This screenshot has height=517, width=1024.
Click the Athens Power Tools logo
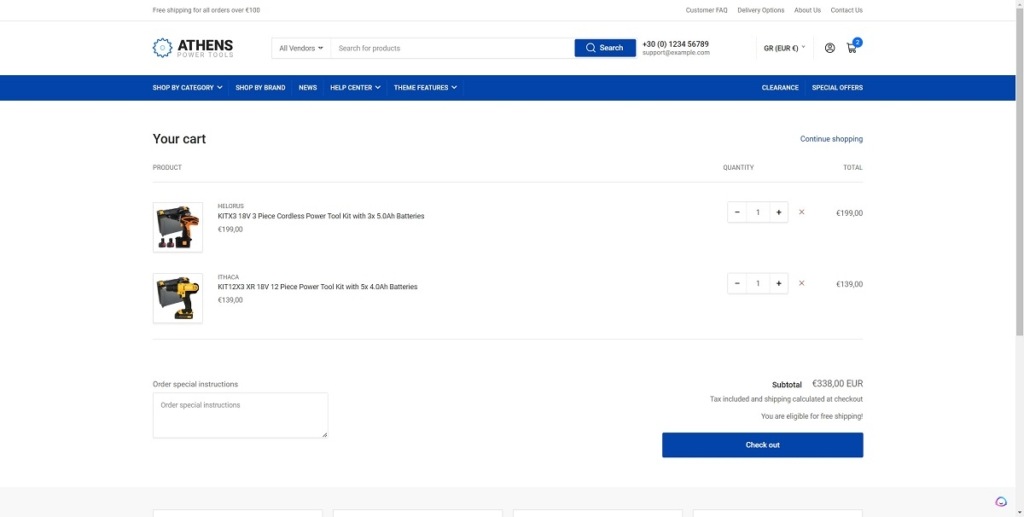[193, 48]
